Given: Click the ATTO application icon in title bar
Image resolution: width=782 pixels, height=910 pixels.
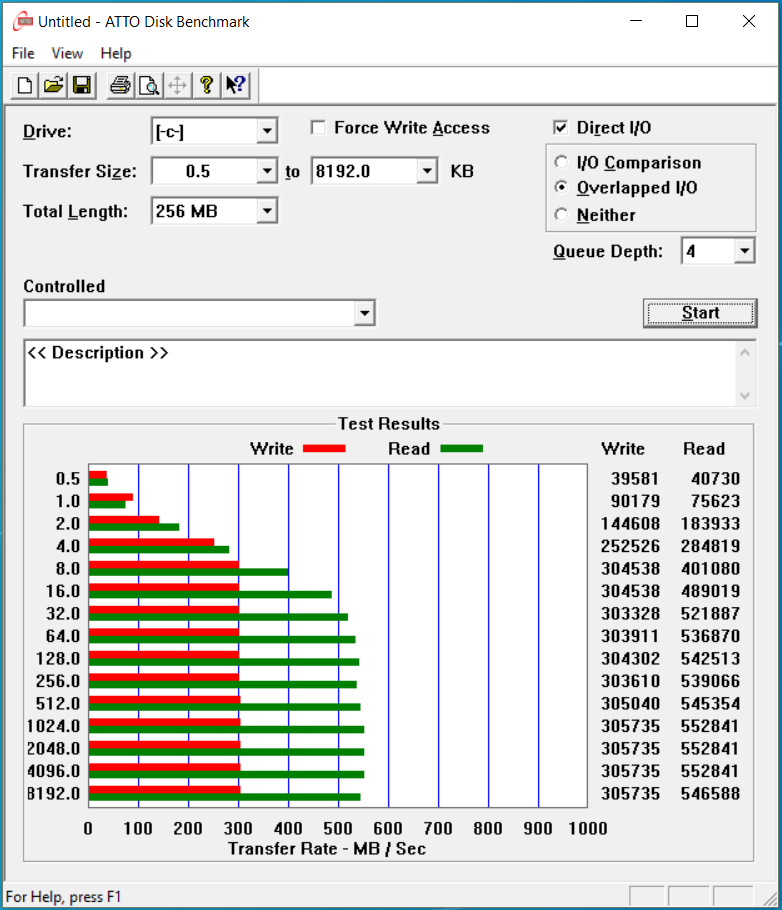Looking at the screenshot, I should click(23, 21).
